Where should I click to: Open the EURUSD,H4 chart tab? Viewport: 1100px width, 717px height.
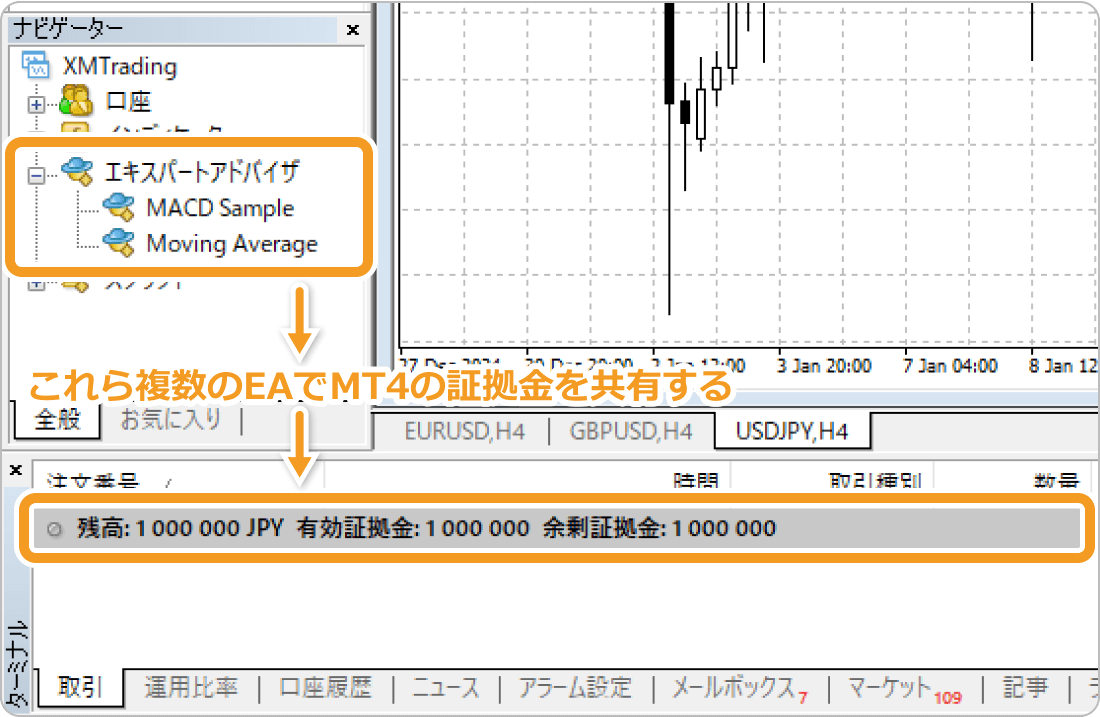[x=464, y=431]
